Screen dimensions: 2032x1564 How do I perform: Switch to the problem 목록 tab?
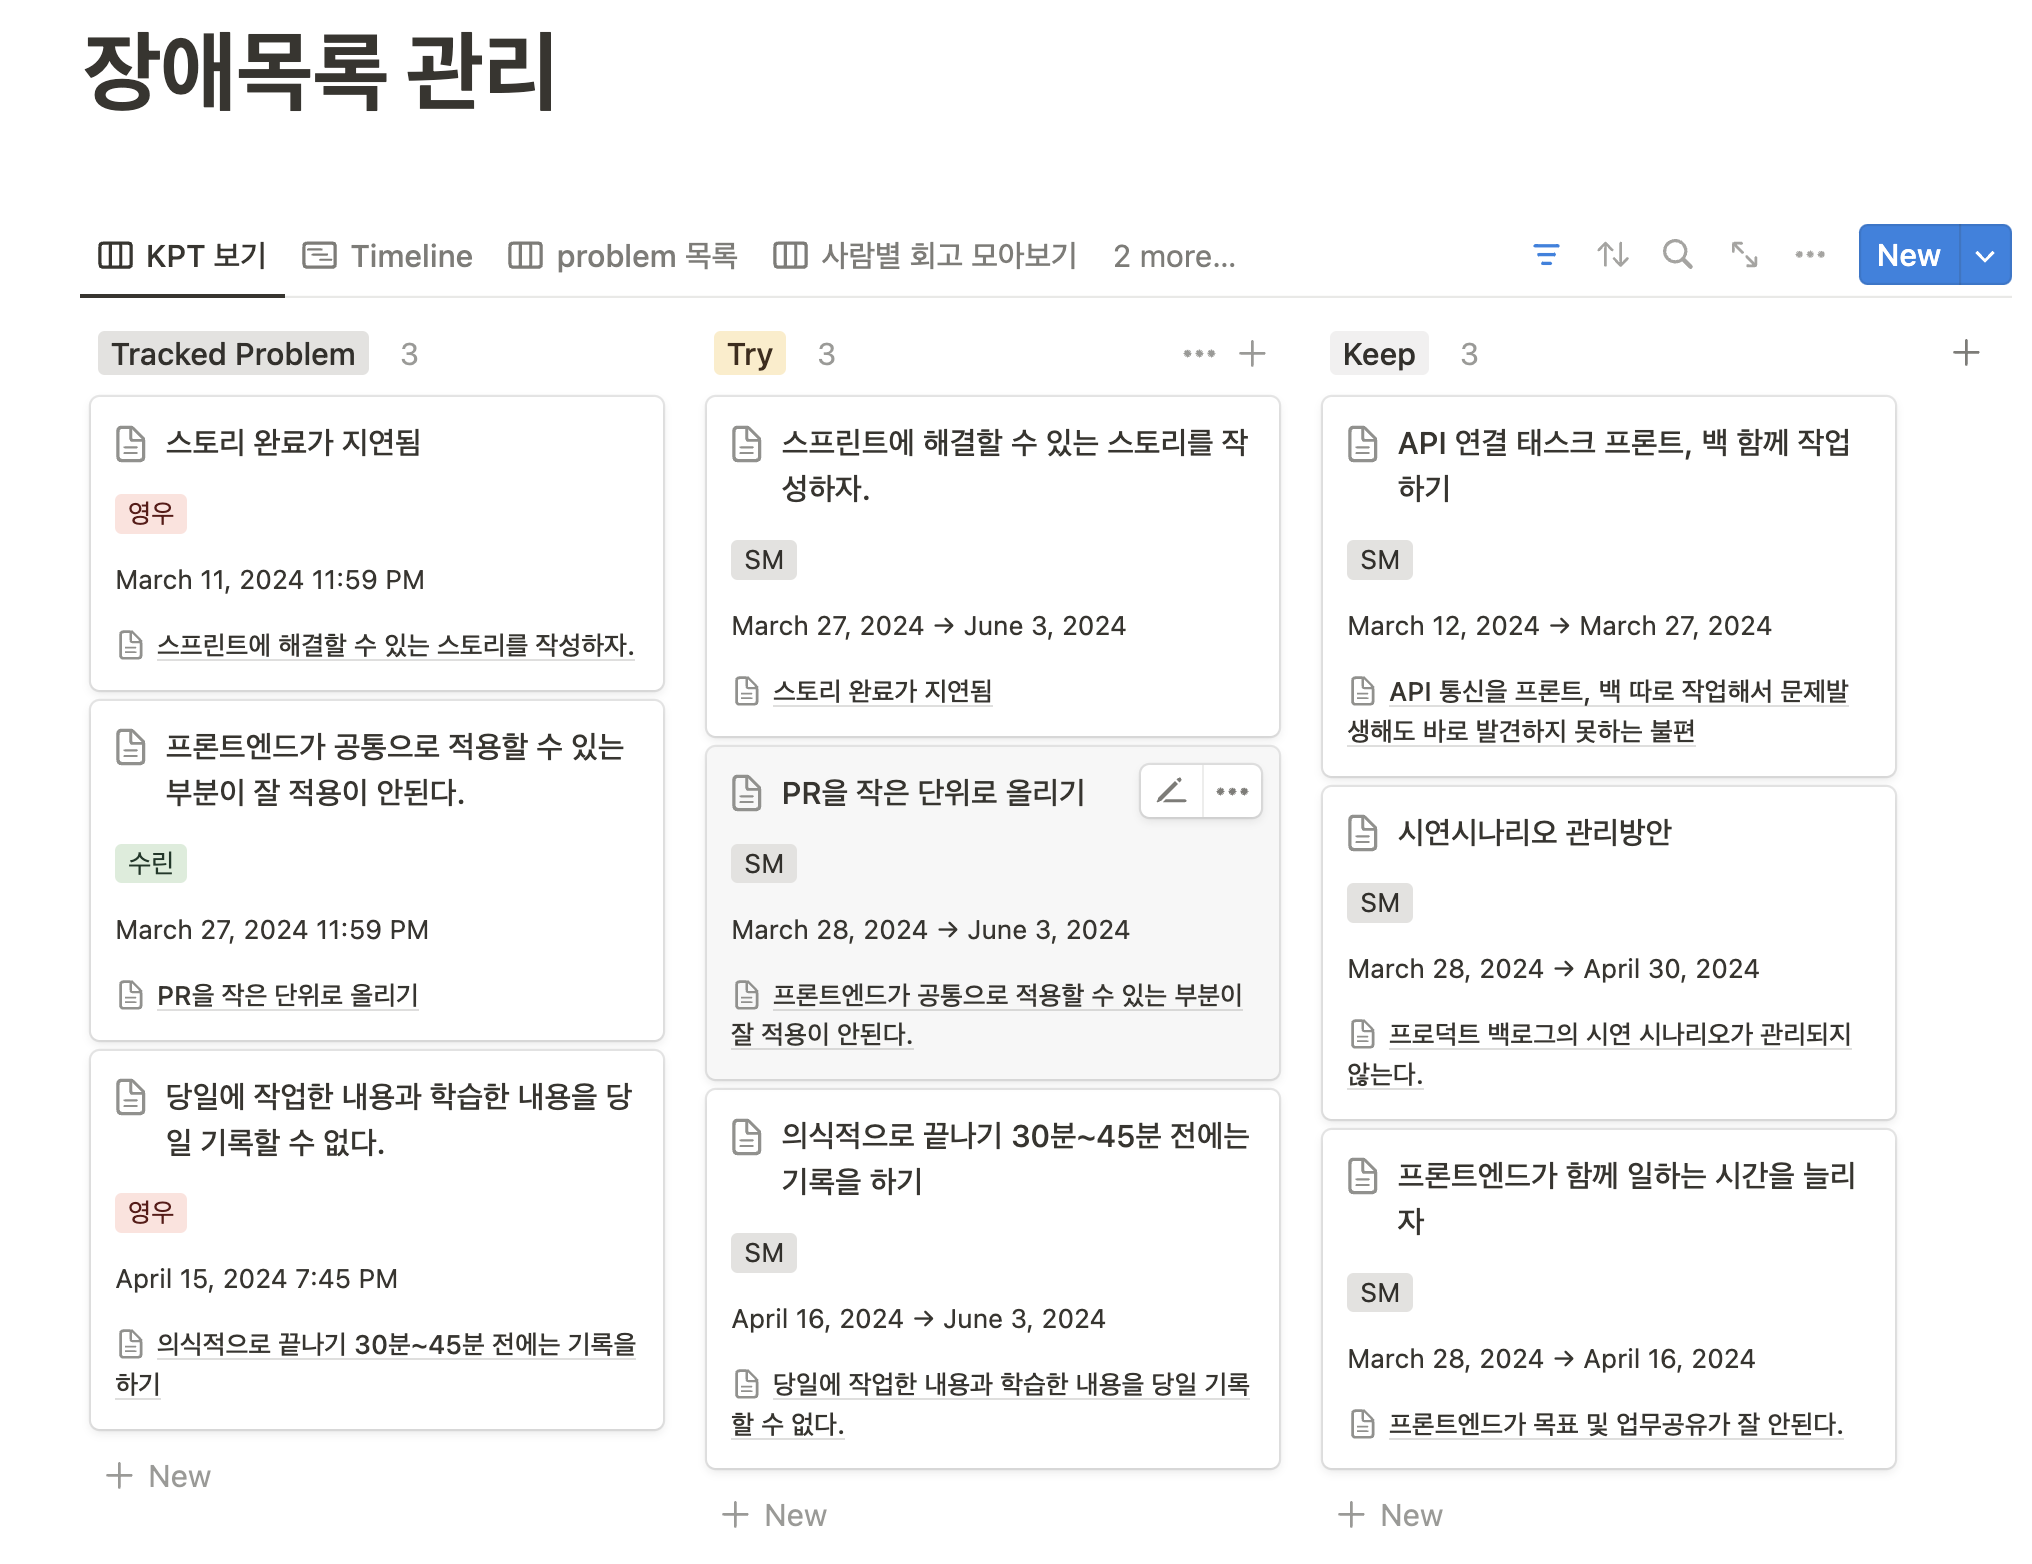tap(623, 256)
